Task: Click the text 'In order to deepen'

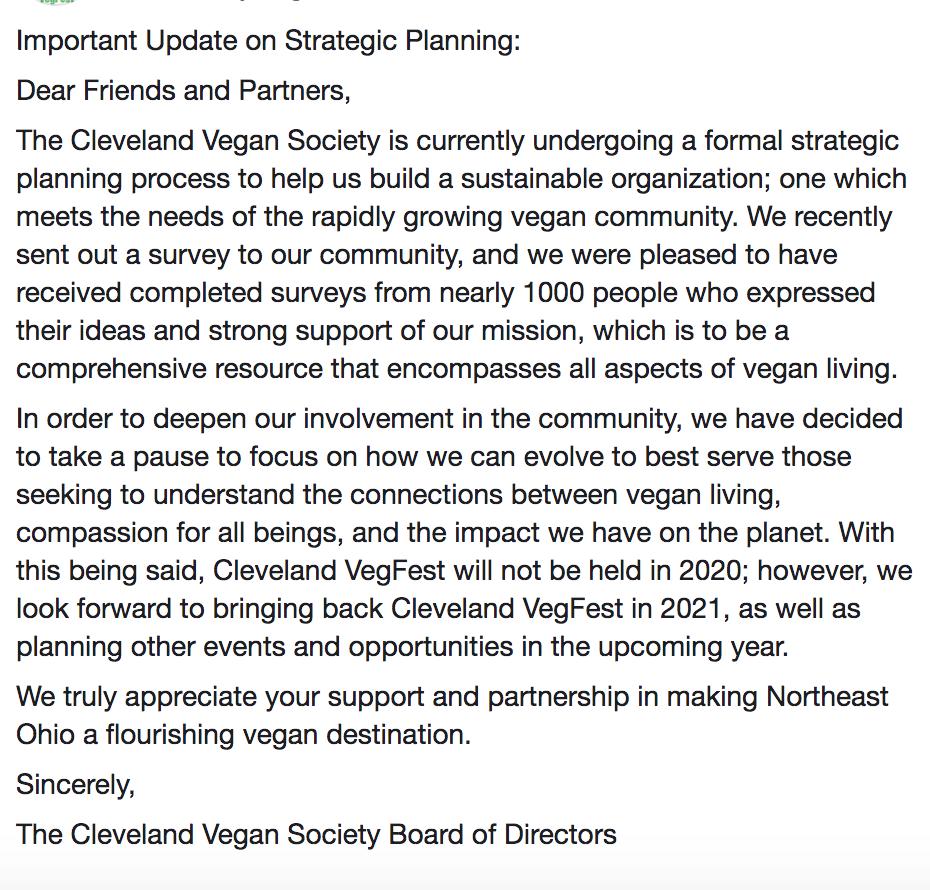Action: [131, 419]
